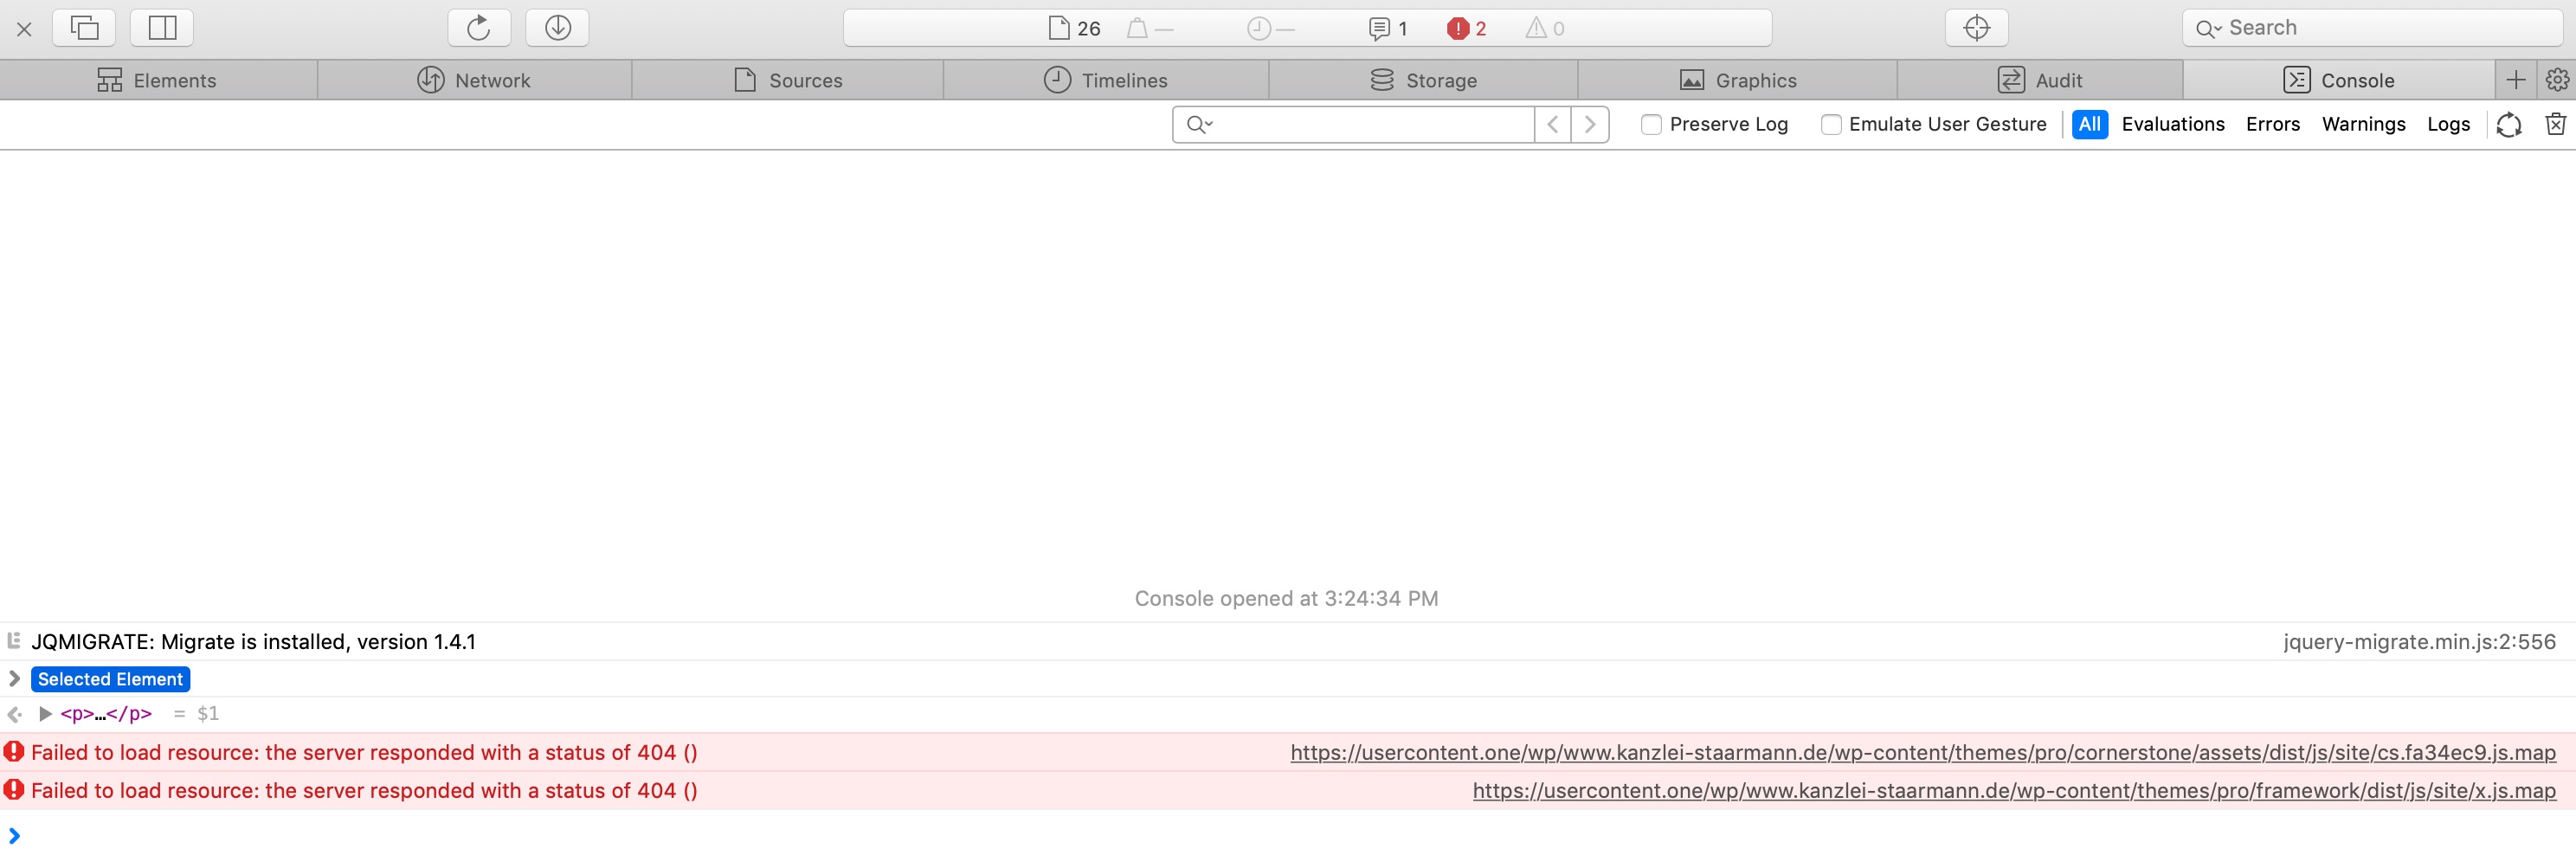Toggle the Emulate User Gesture checkbox
The image size is (2576, 855).
pyautogui.click(x=1831, y=124)
